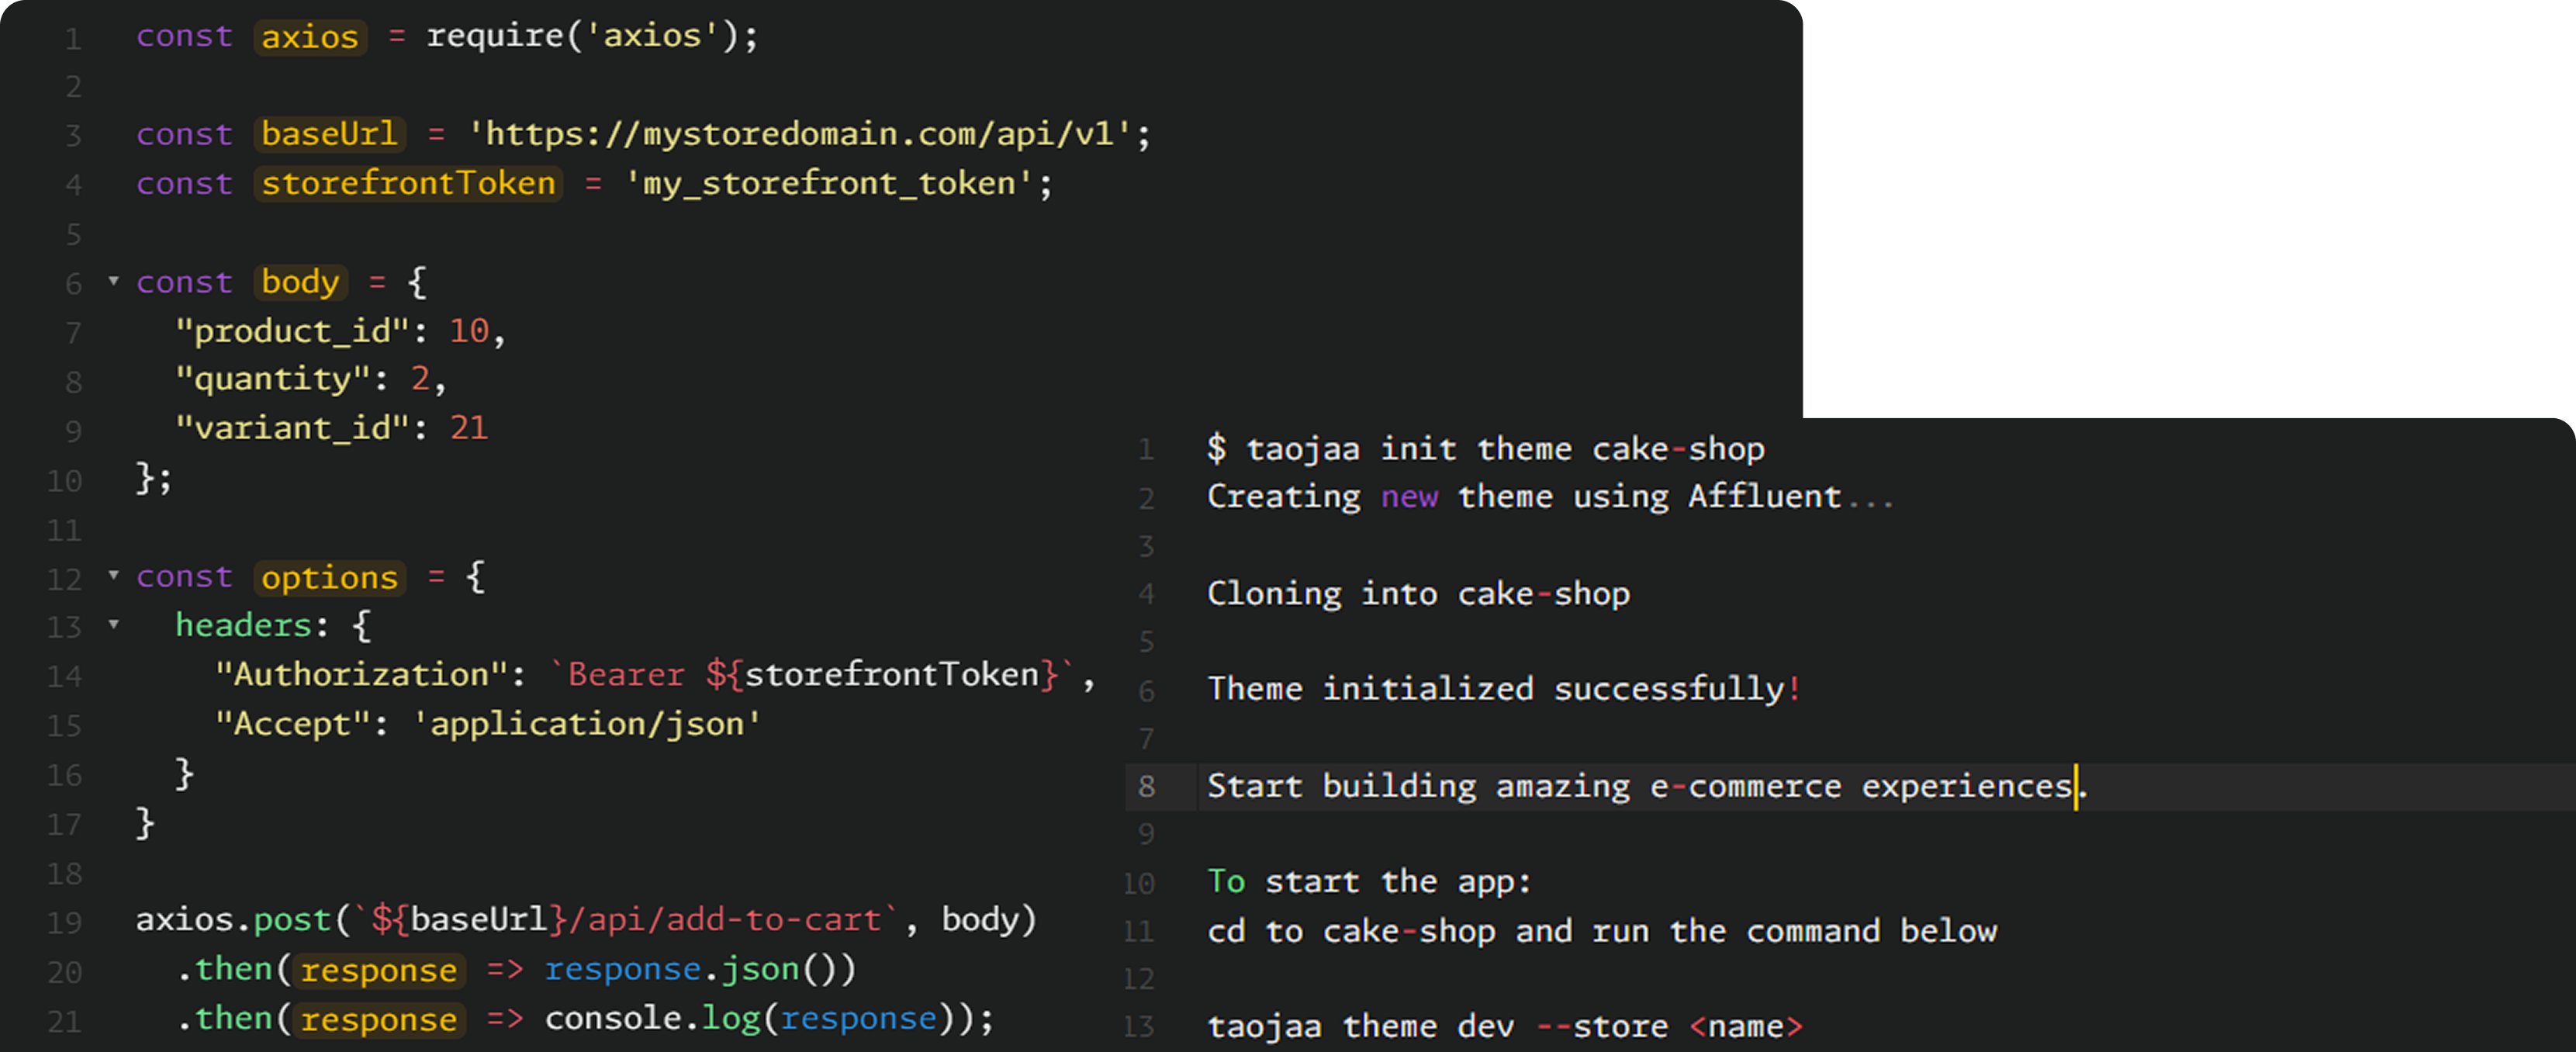Viewport: 2576px width, 1052px height.
Task: Click line number 8 in the terminal pane
Action: pos(1146,787)
